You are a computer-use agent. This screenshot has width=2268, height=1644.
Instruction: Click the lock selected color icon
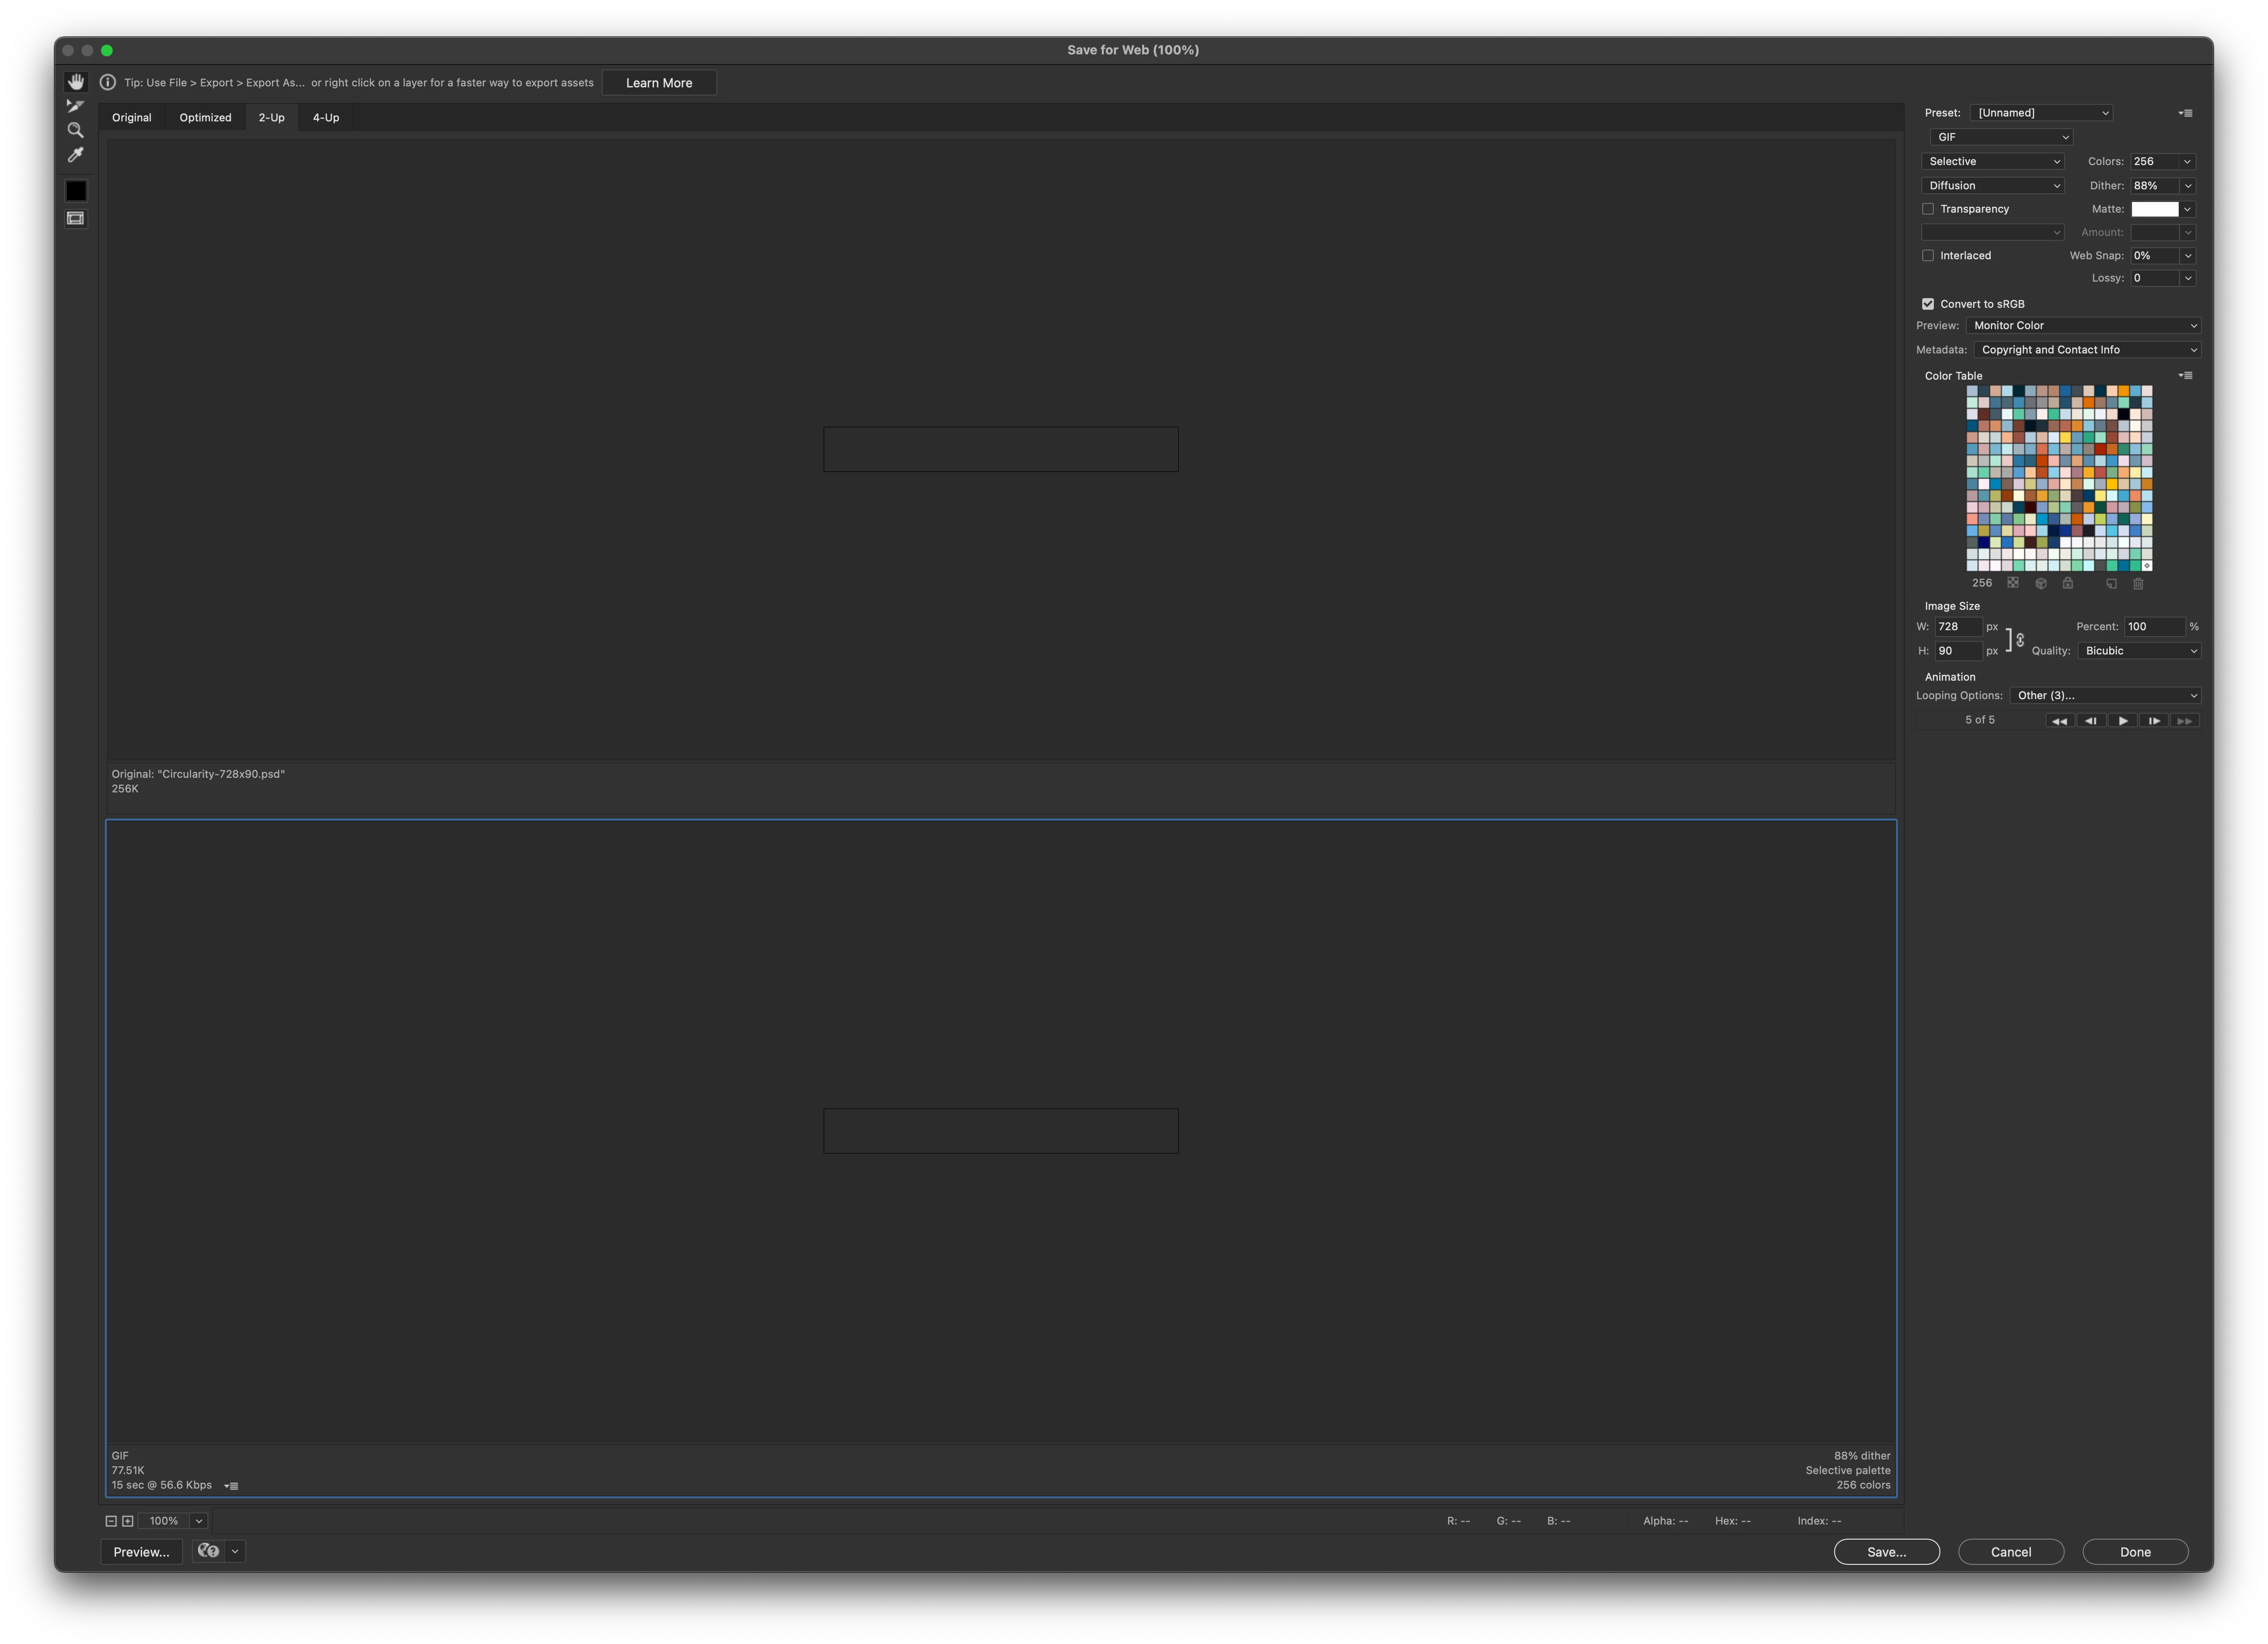pyautogui.click(x=2068, y=583)
